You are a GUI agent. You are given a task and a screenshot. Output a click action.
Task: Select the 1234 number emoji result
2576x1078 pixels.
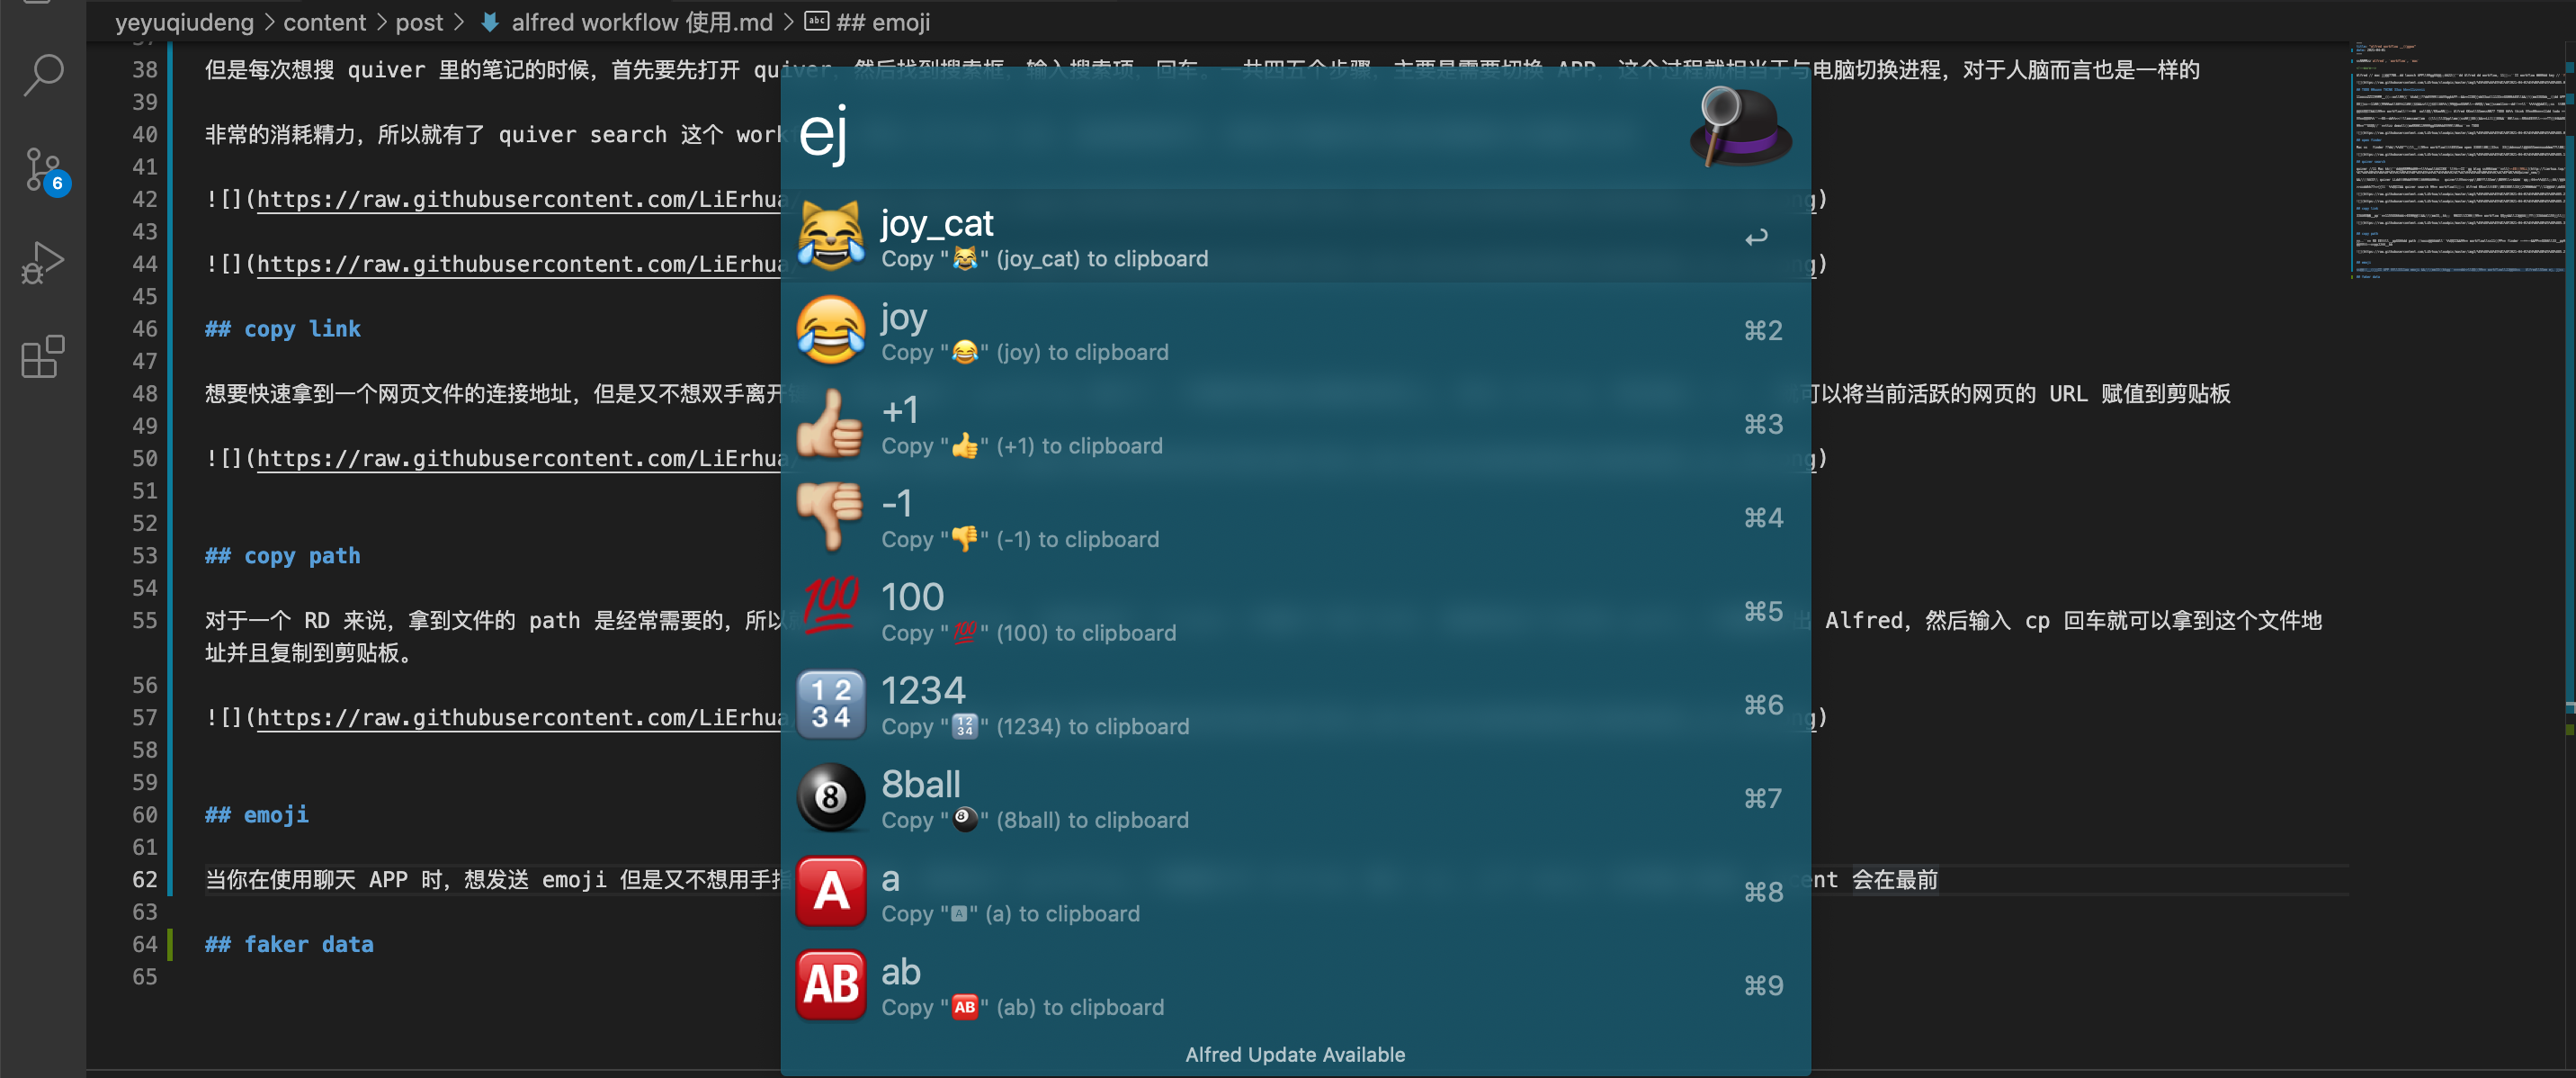coord(1295,705)
